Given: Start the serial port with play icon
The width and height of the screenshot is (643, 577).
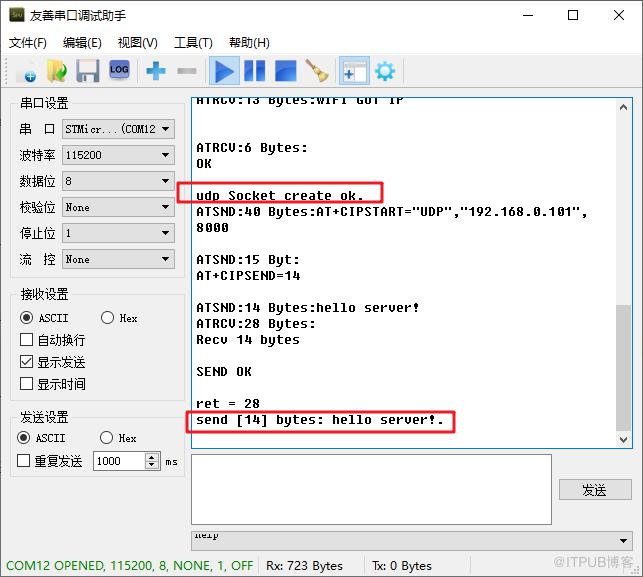Looking at the screenshot, I should (224, 71).
